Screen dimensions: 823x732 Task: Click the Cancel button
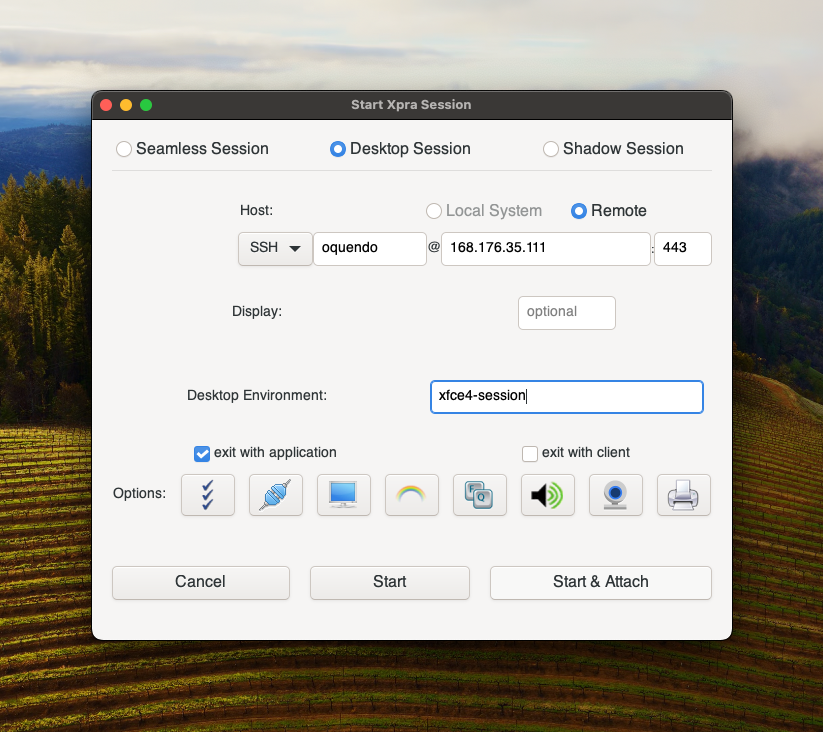click(201, 582)
